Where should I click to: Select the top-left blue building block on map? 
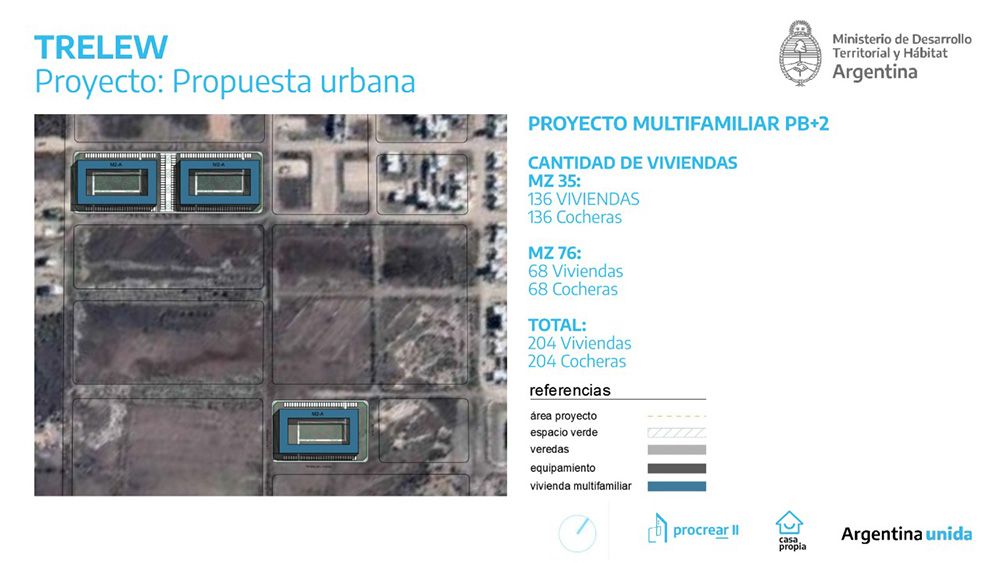pos(118,182)
